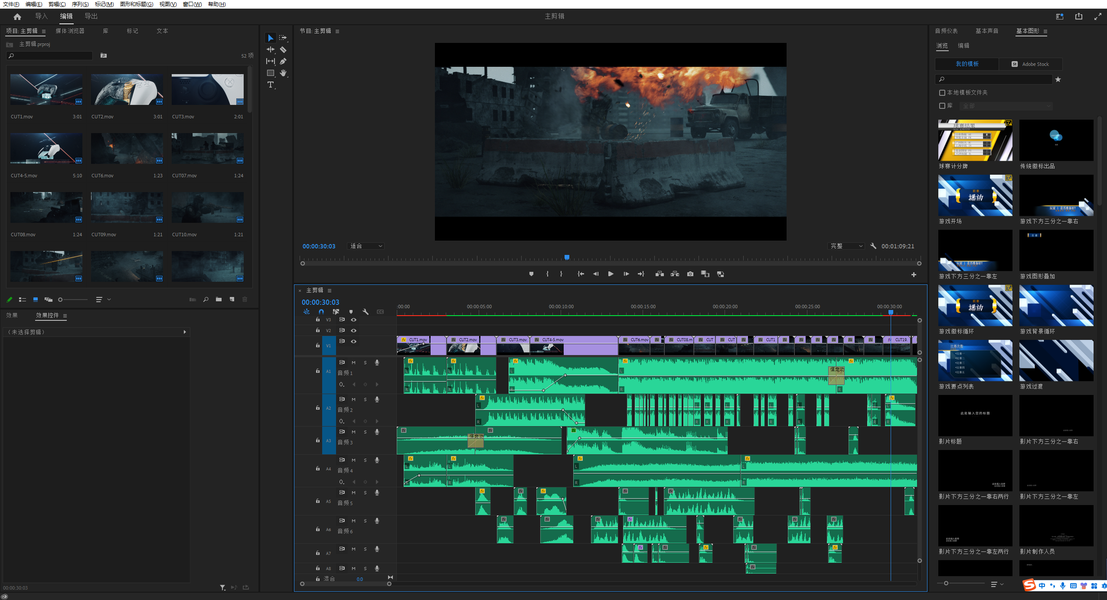Open the zoom level dropdown in Program monitor
This screenshot has width=1107, height=600.
pos(366,246)
